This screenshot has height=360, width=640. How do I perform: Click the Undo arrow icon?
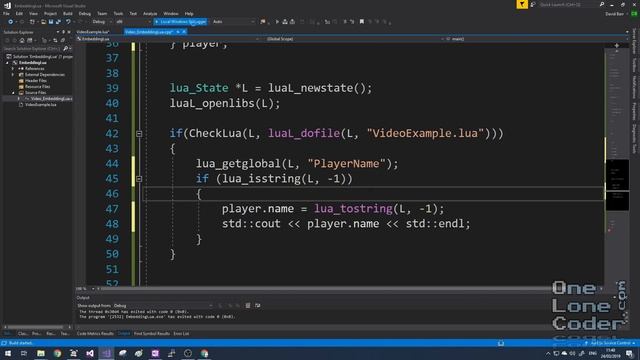coord(68,22)
